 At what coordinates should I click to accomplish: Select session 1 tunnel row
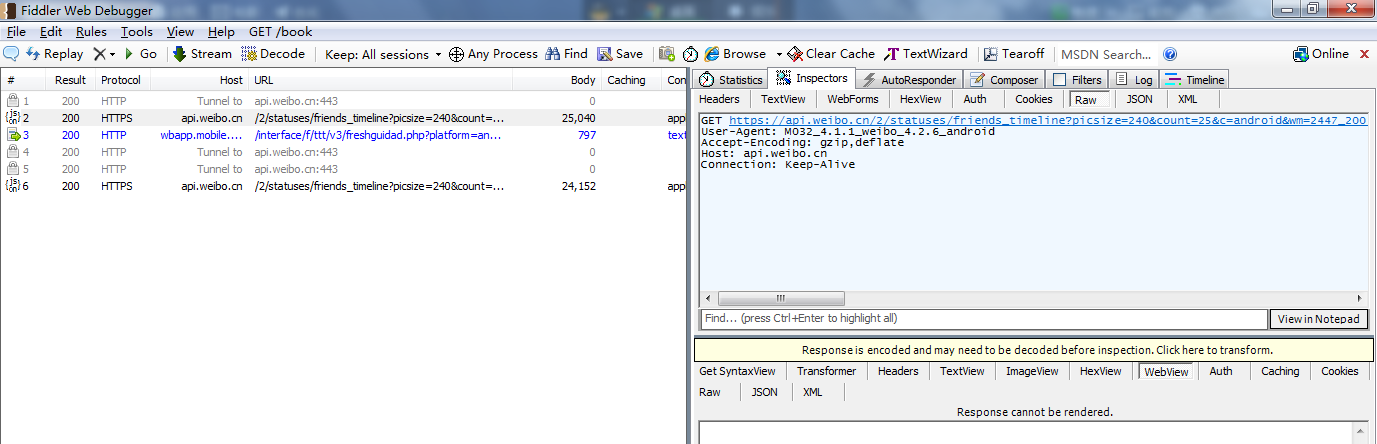(x=344, y=101)
